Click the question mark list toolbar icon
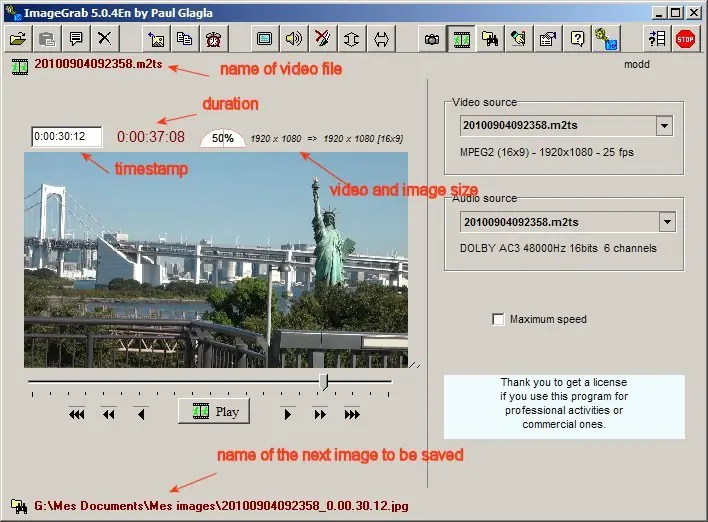 (x=657, y=39)
